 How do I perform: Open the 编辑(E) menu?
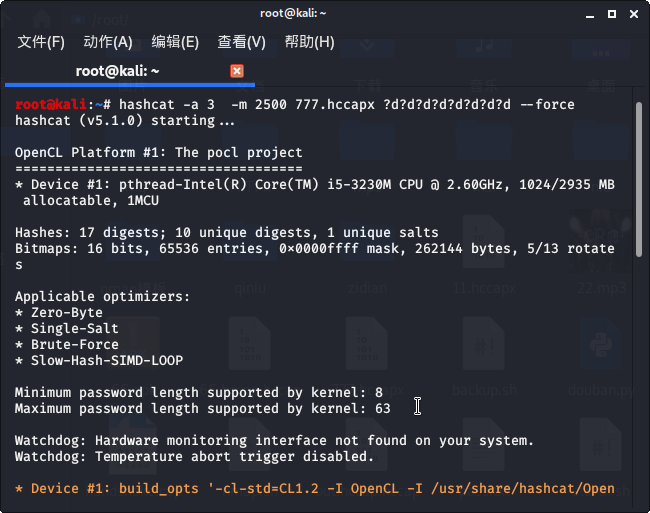175,42
